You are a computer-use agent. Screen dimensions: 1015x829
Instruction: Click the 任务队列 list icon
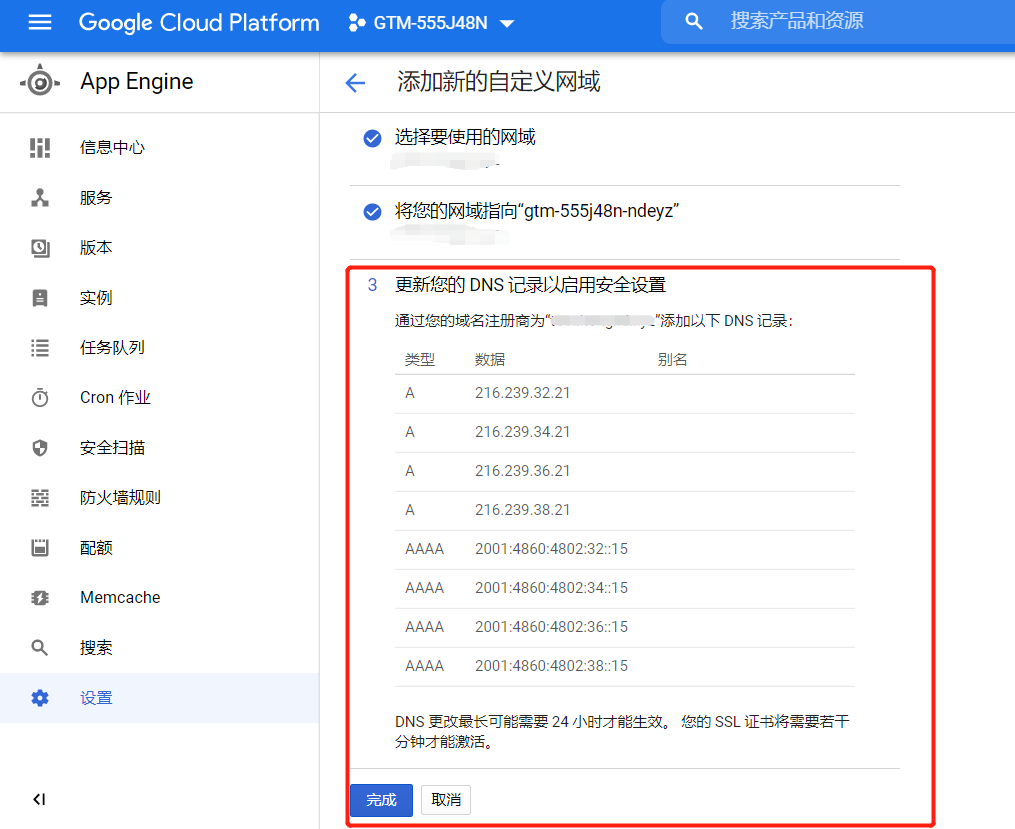pyautogui.click(x=39, y=348)
